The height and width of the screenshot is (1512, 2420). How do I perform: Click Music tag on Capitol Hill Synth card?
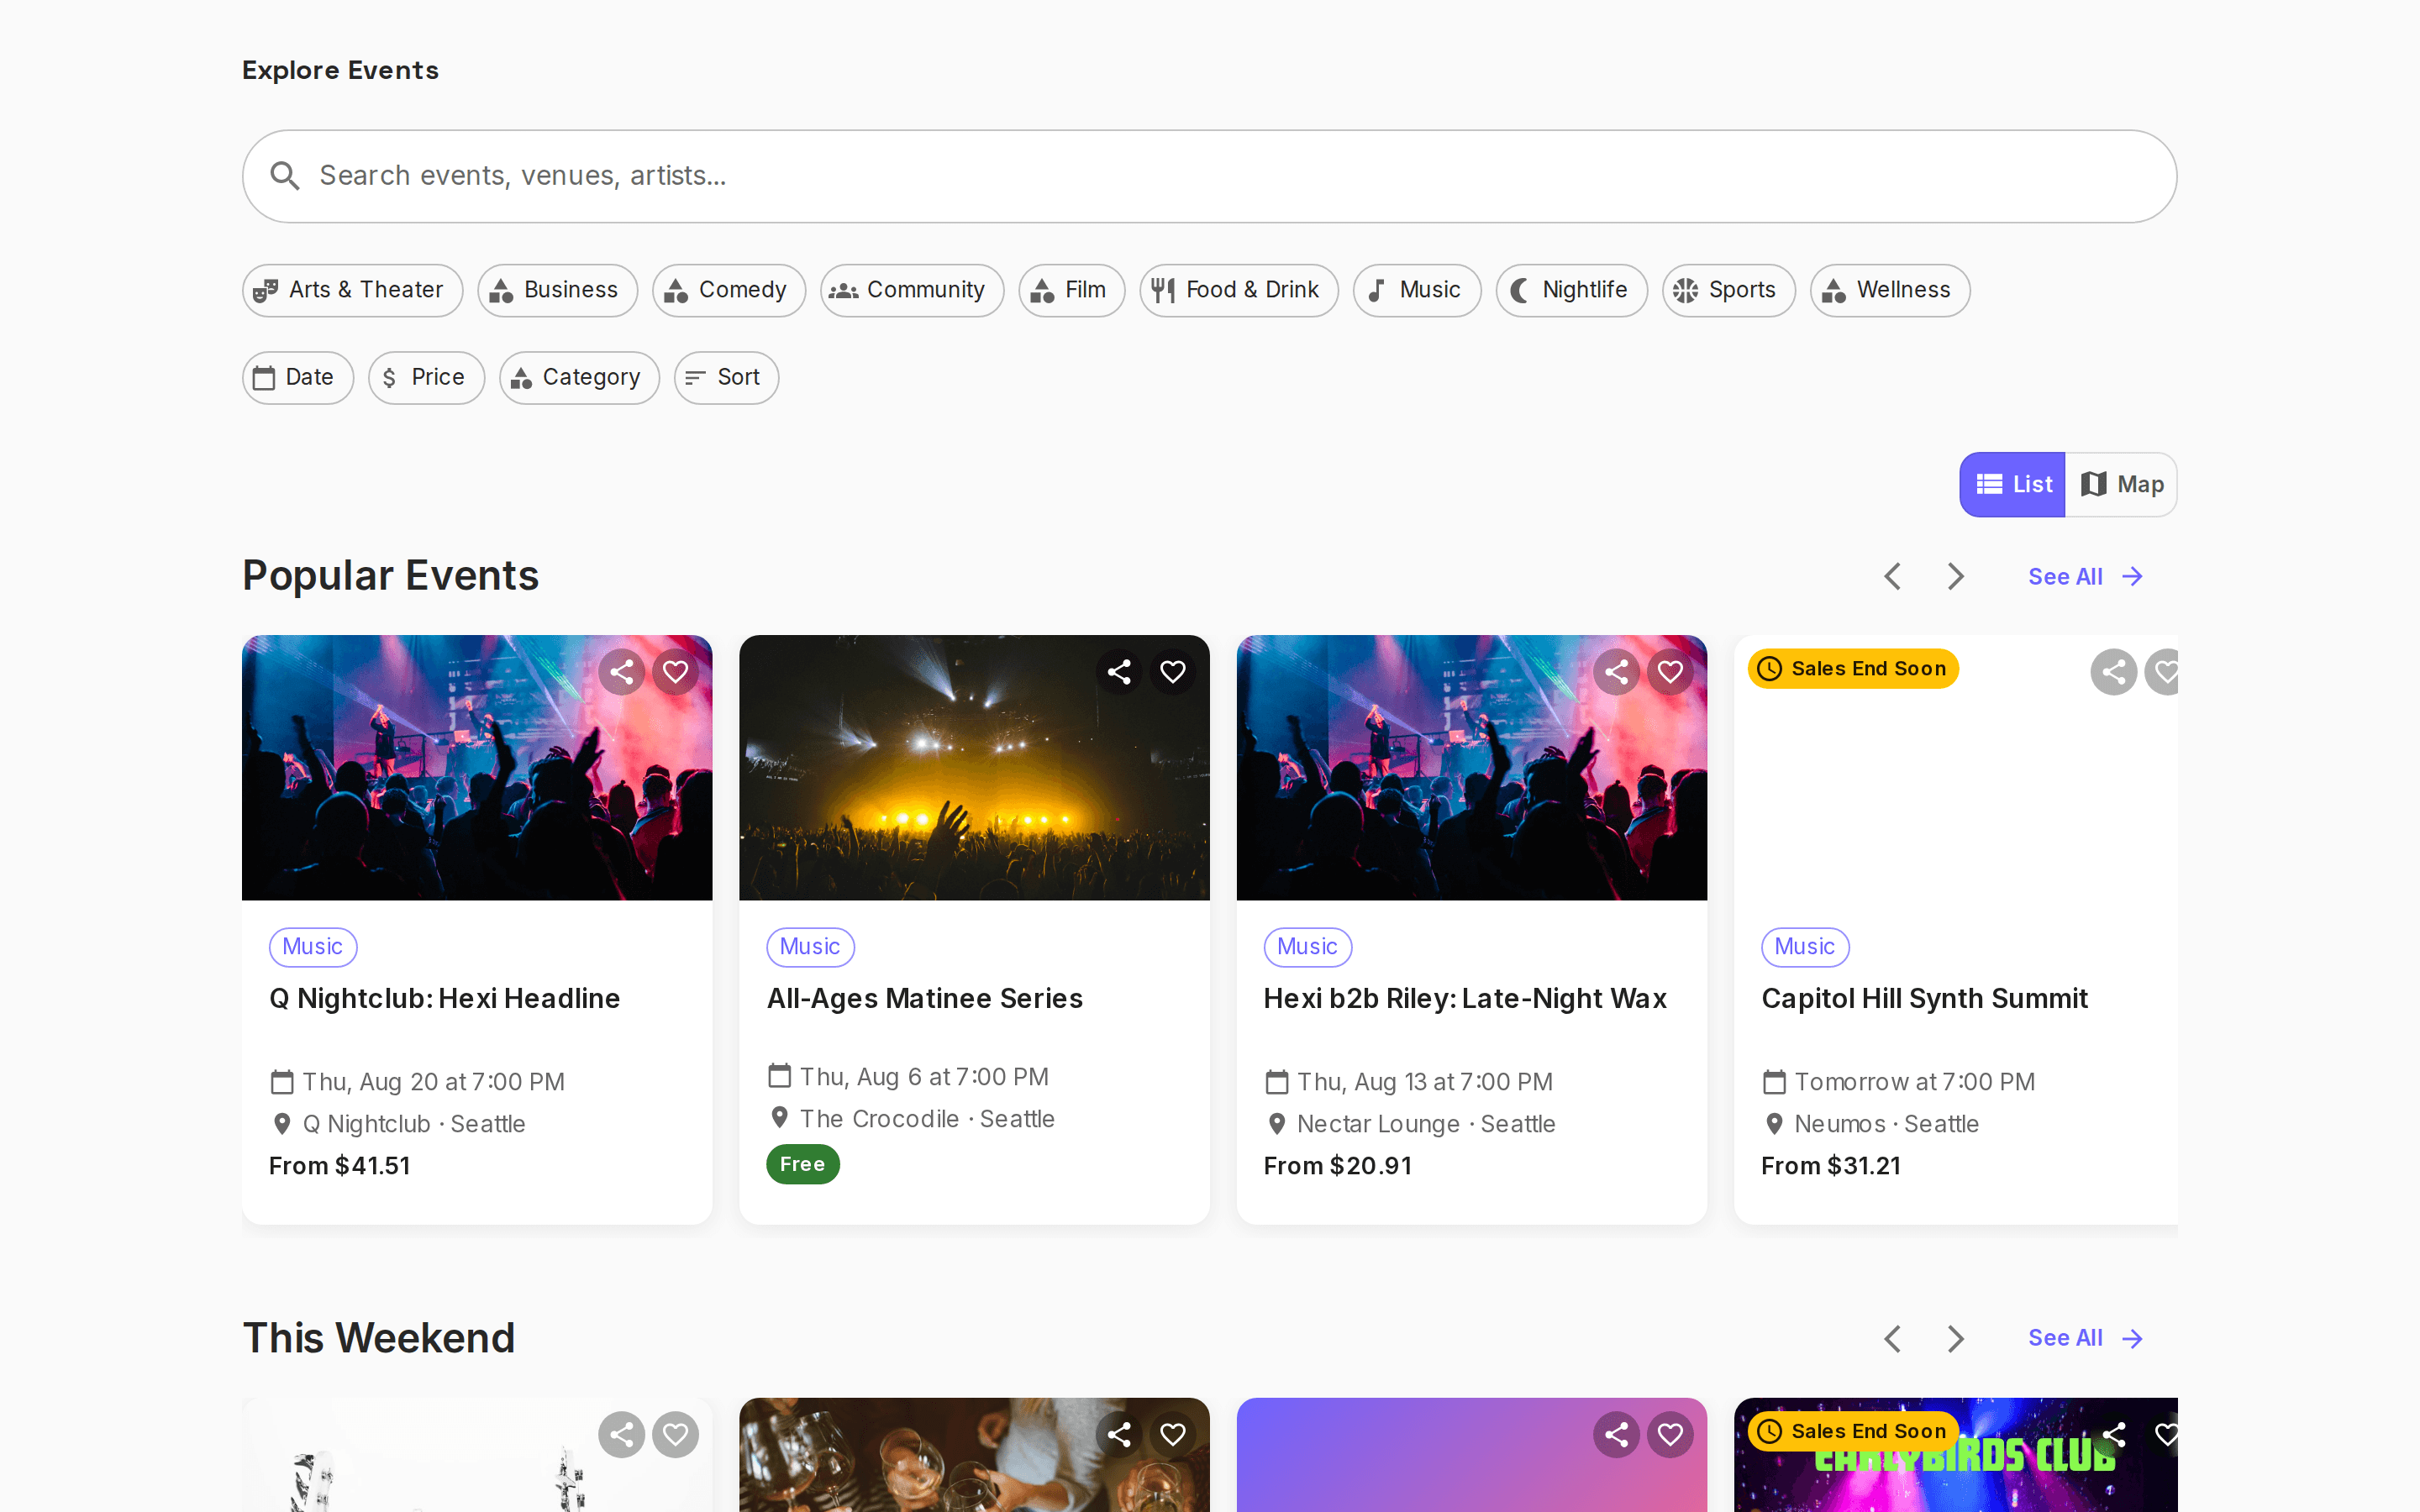[1805, 947]
